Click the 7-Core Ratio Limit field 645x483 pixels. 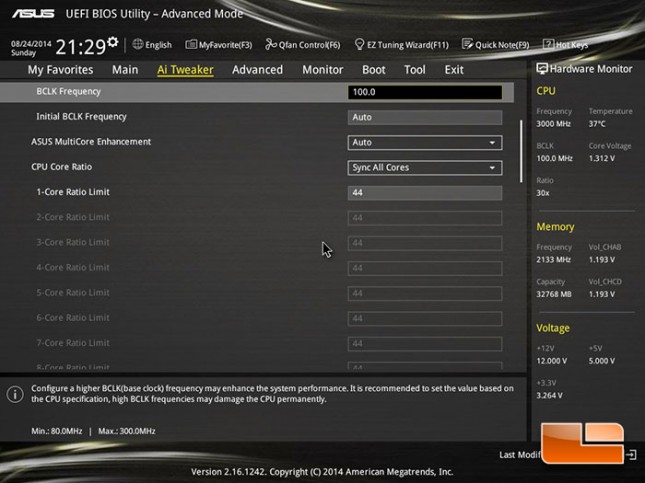click(x=425, y=344)
